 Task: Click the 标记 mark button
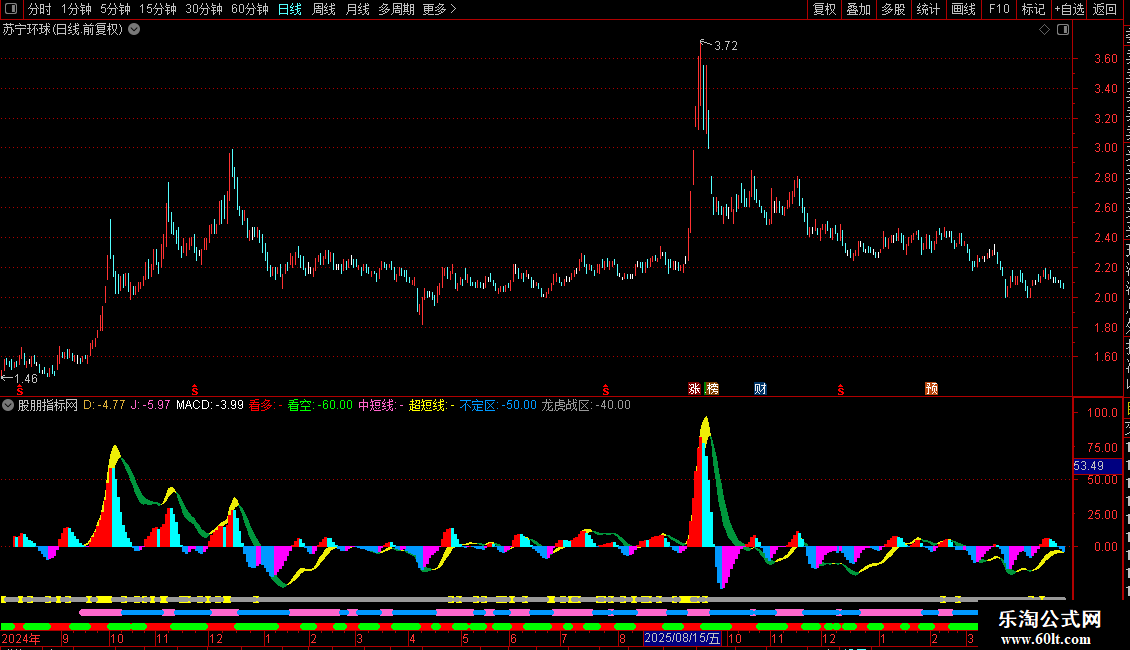[x=1033, y=9]
